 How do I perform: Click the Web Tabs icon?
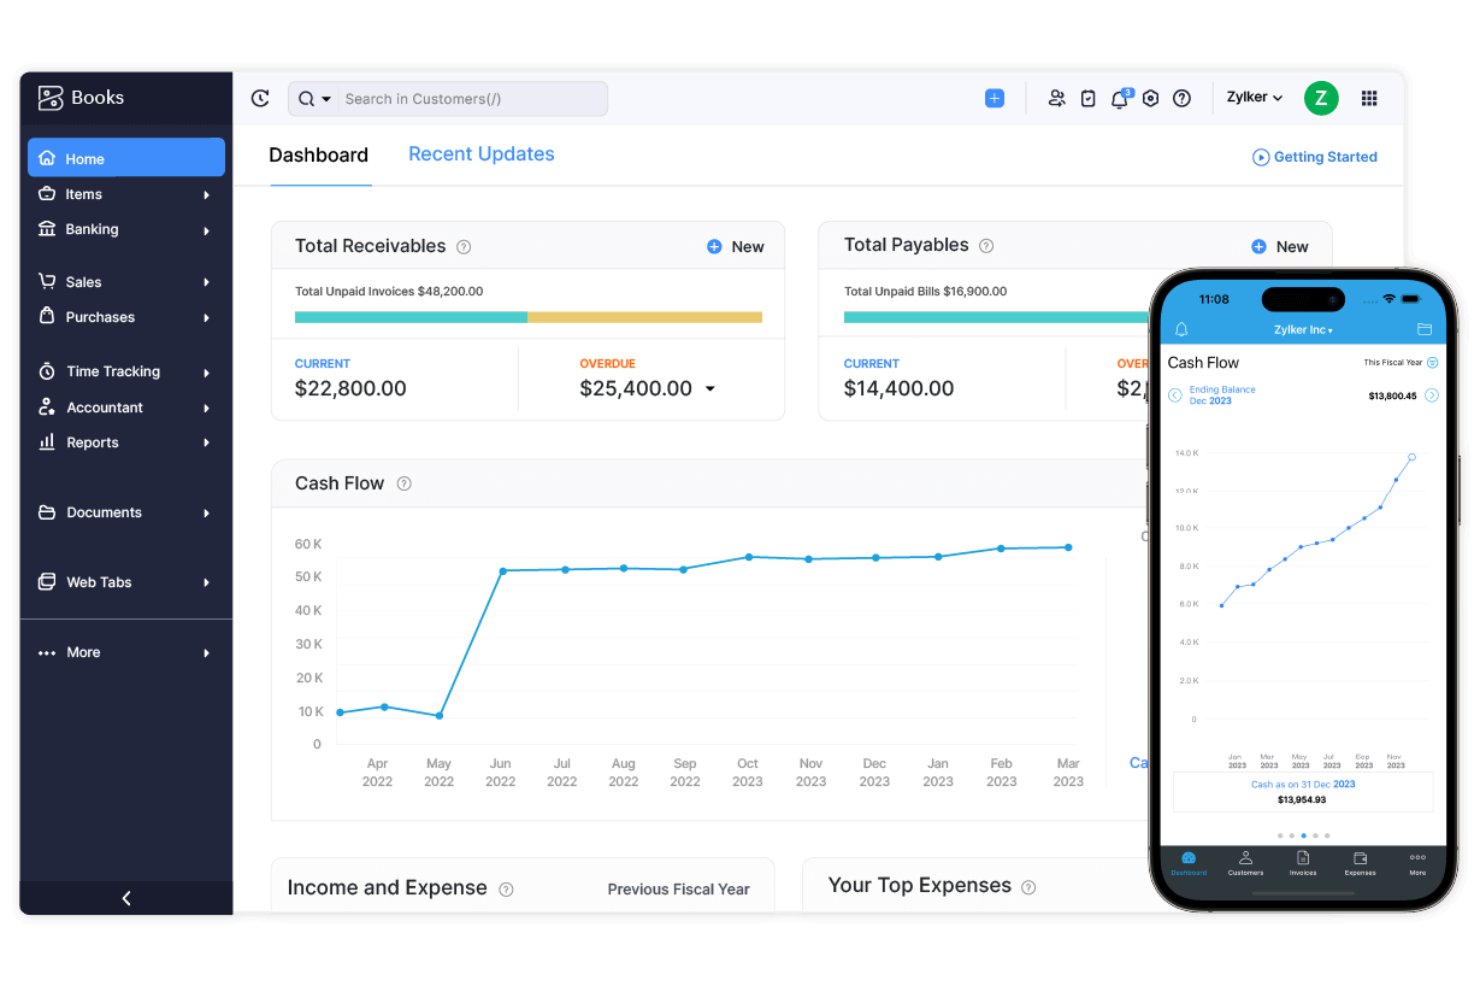pyautogui.click(x=47, y=582)
